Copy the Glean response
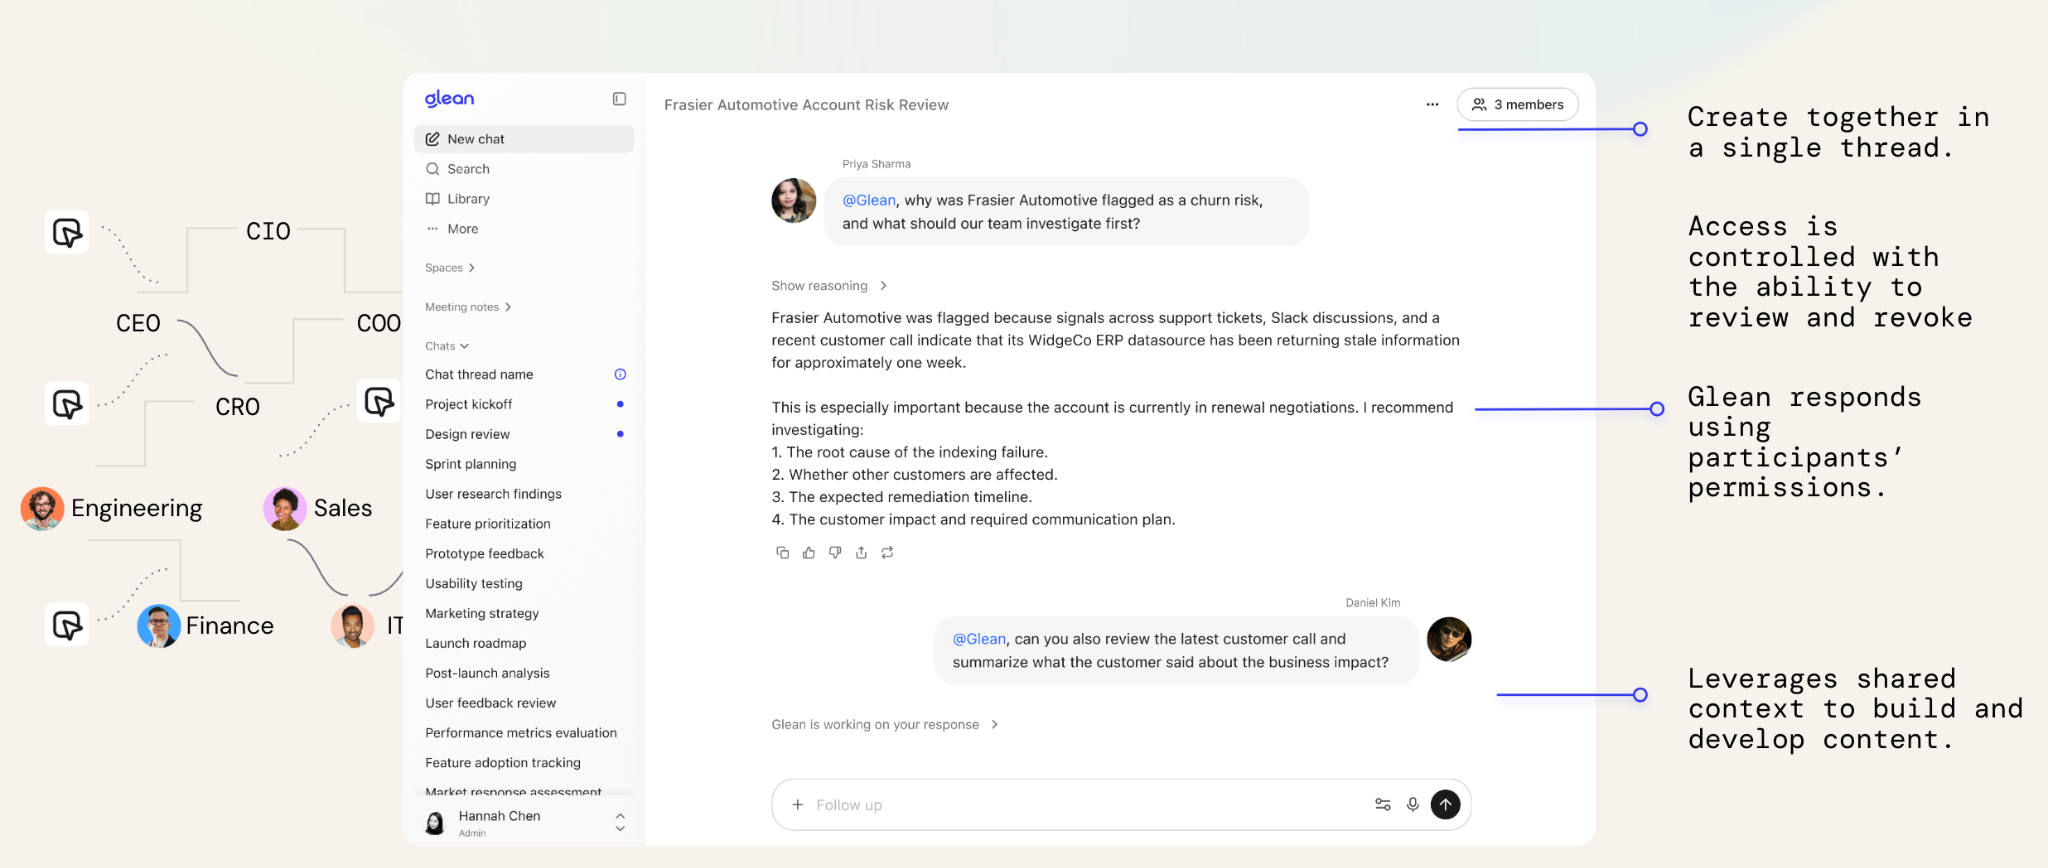The image size is (2048, 868). point(783,552)
